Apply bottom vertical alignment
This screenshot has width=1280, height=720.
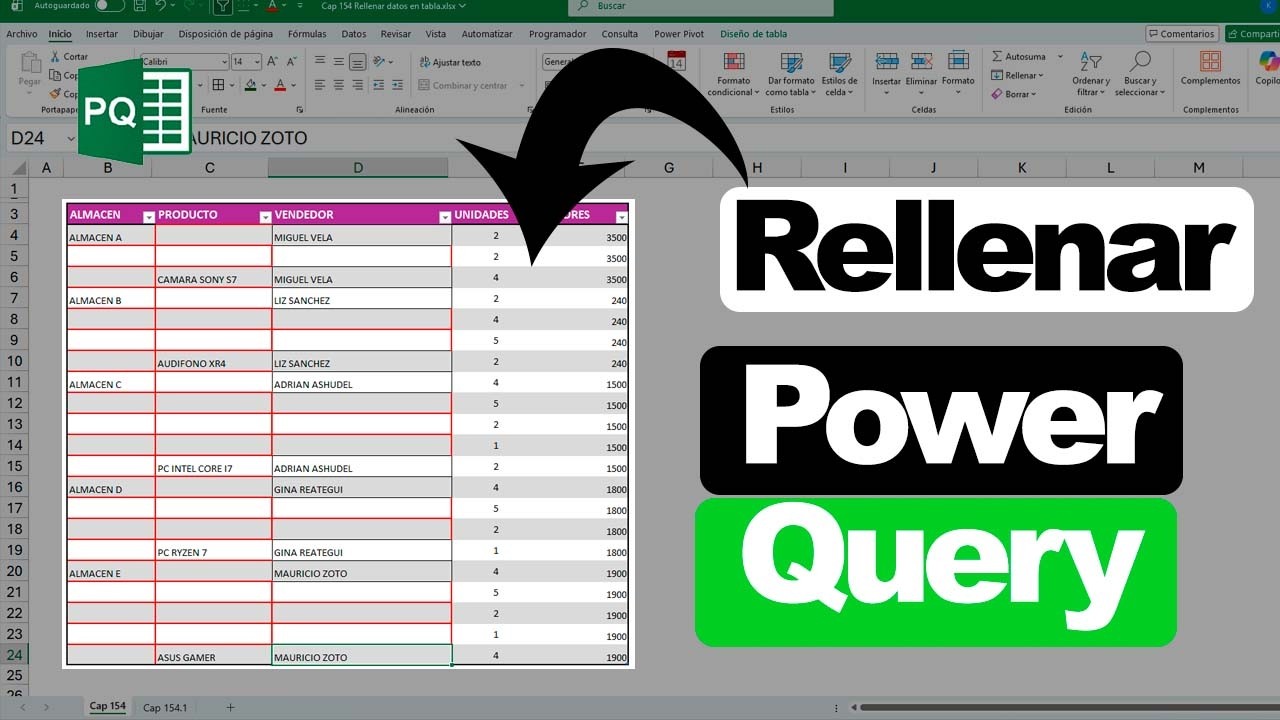coord(358,62)
